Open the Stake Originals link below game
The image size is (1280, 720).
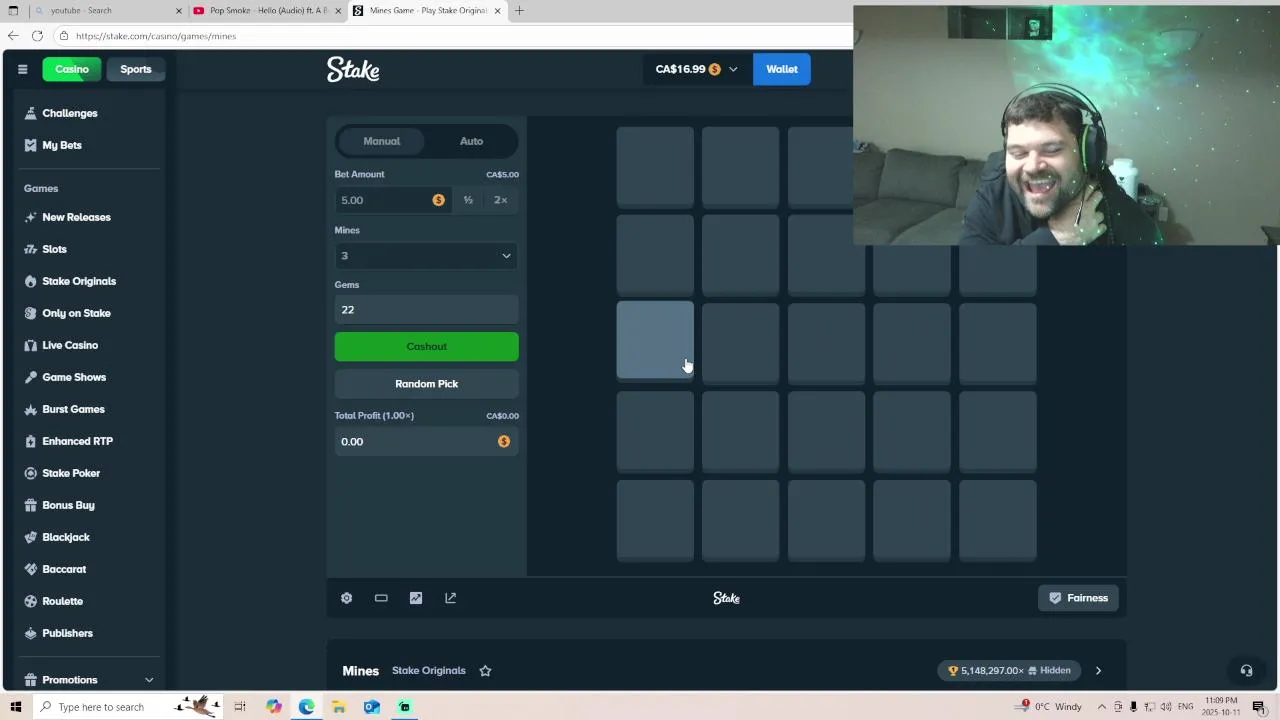coord(428,671)
